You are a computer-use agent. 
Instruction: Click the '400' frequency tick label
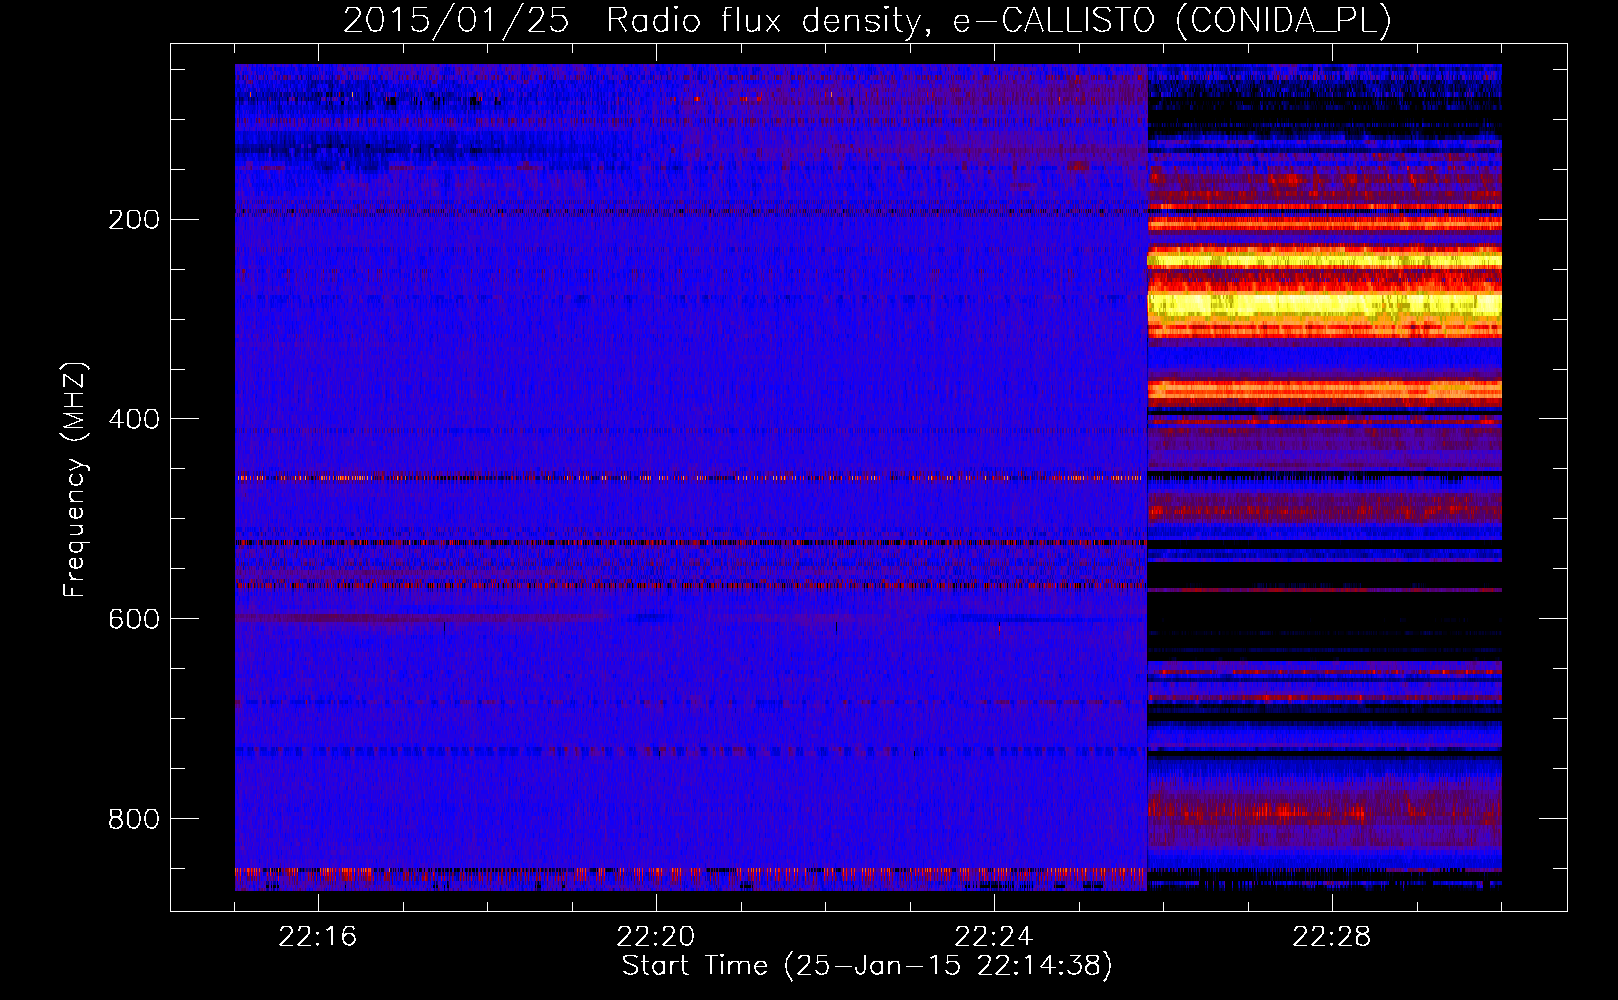[x=134, y=419]
